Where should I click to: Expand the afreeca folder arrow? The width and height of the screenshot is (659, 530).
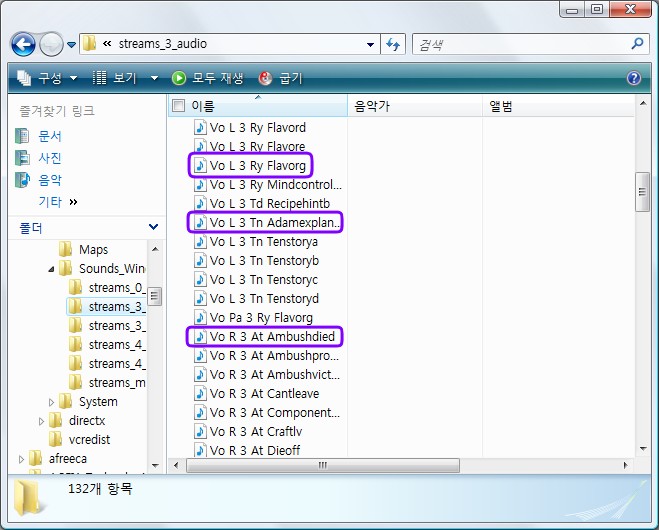click(21, 459)
